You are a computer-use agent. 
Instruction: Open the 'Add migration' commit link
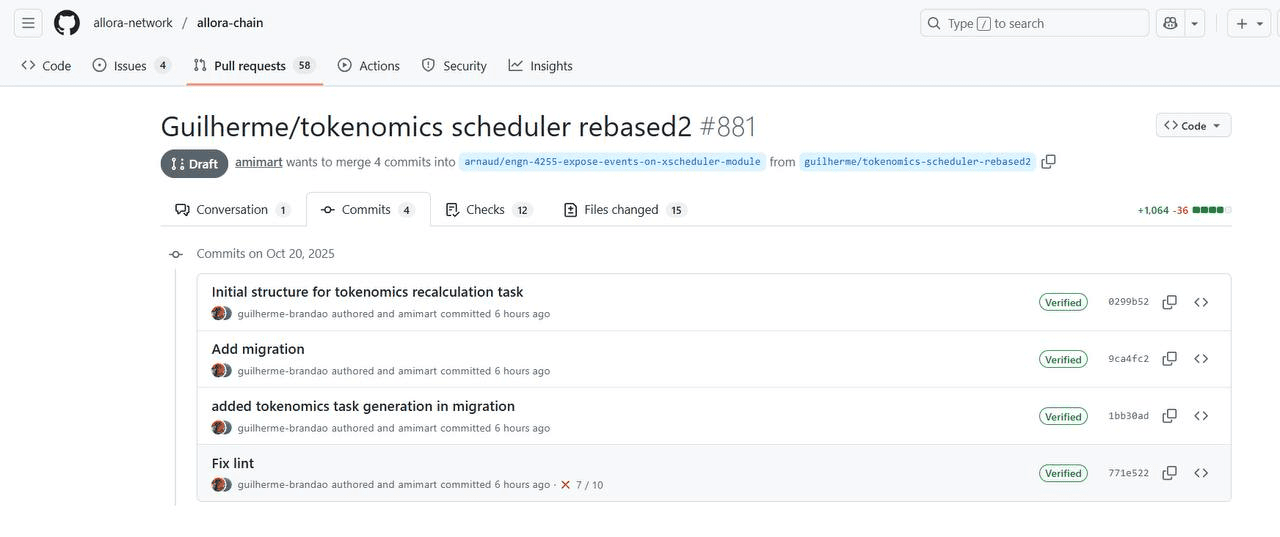click(x=258, y=349)
